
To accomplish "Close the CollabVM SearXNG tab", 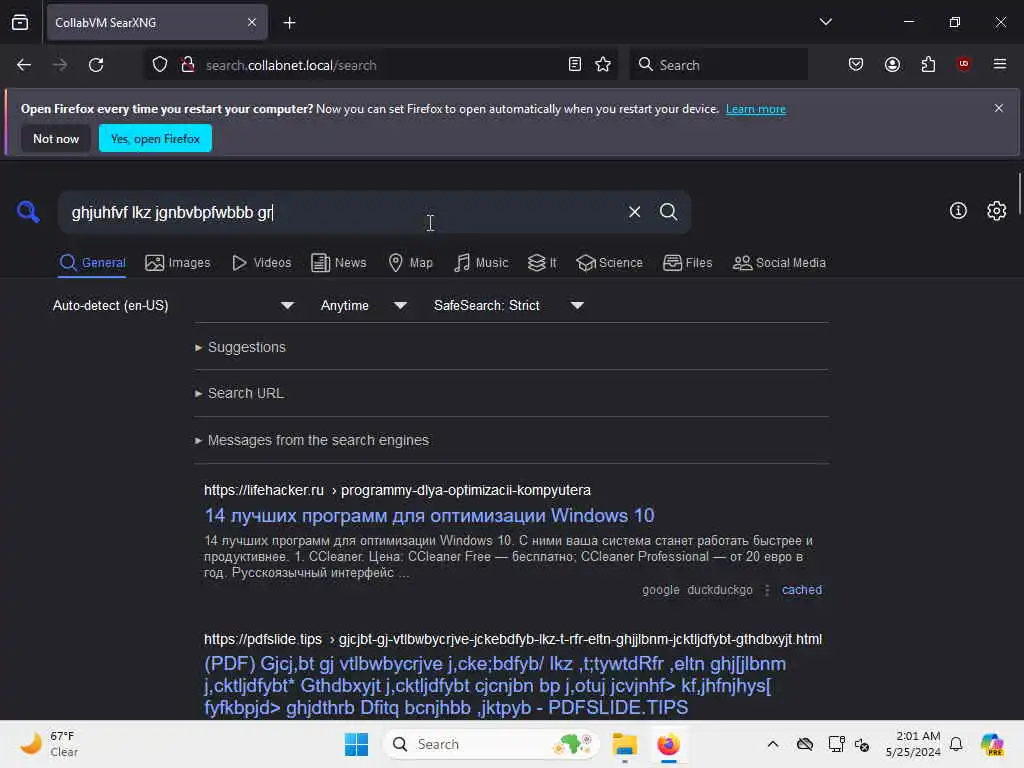I will coord(251,22).
